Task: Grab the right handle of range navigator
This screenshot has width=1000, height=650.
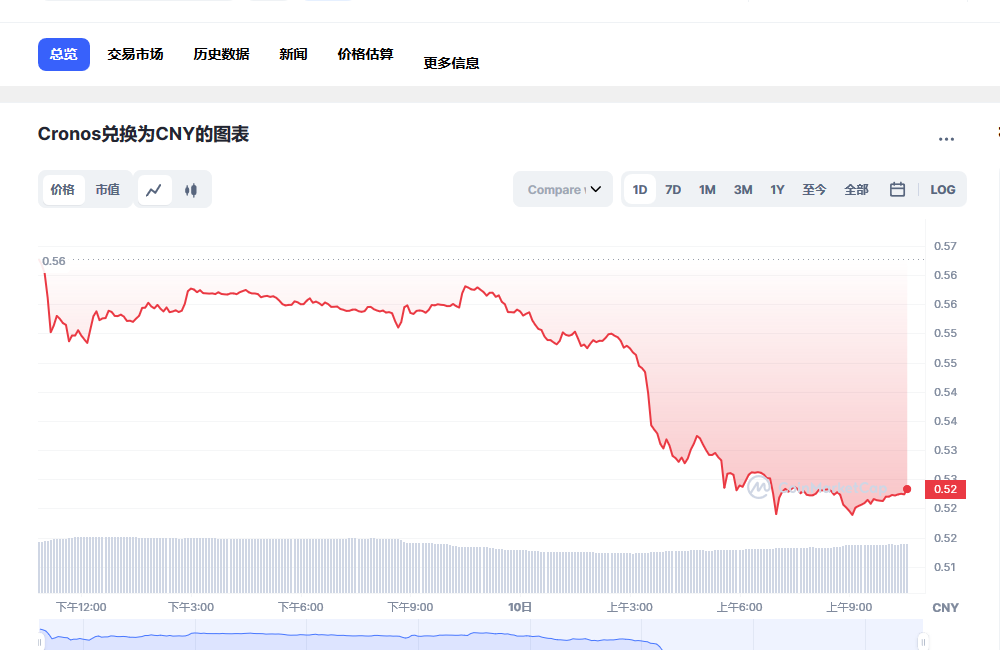Action: [x=923, y=642]
